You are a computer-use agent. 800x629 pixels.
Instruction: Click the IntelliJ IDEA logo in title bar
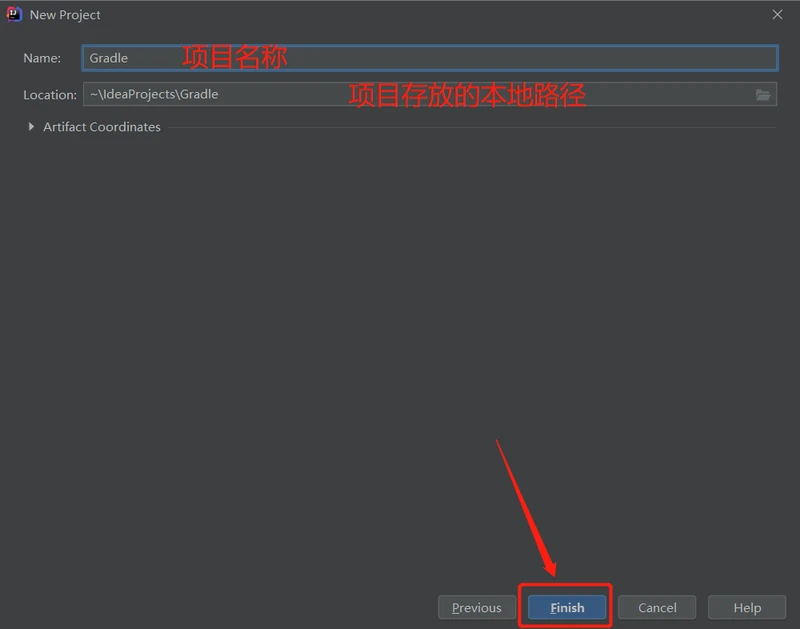click(14, 14)
